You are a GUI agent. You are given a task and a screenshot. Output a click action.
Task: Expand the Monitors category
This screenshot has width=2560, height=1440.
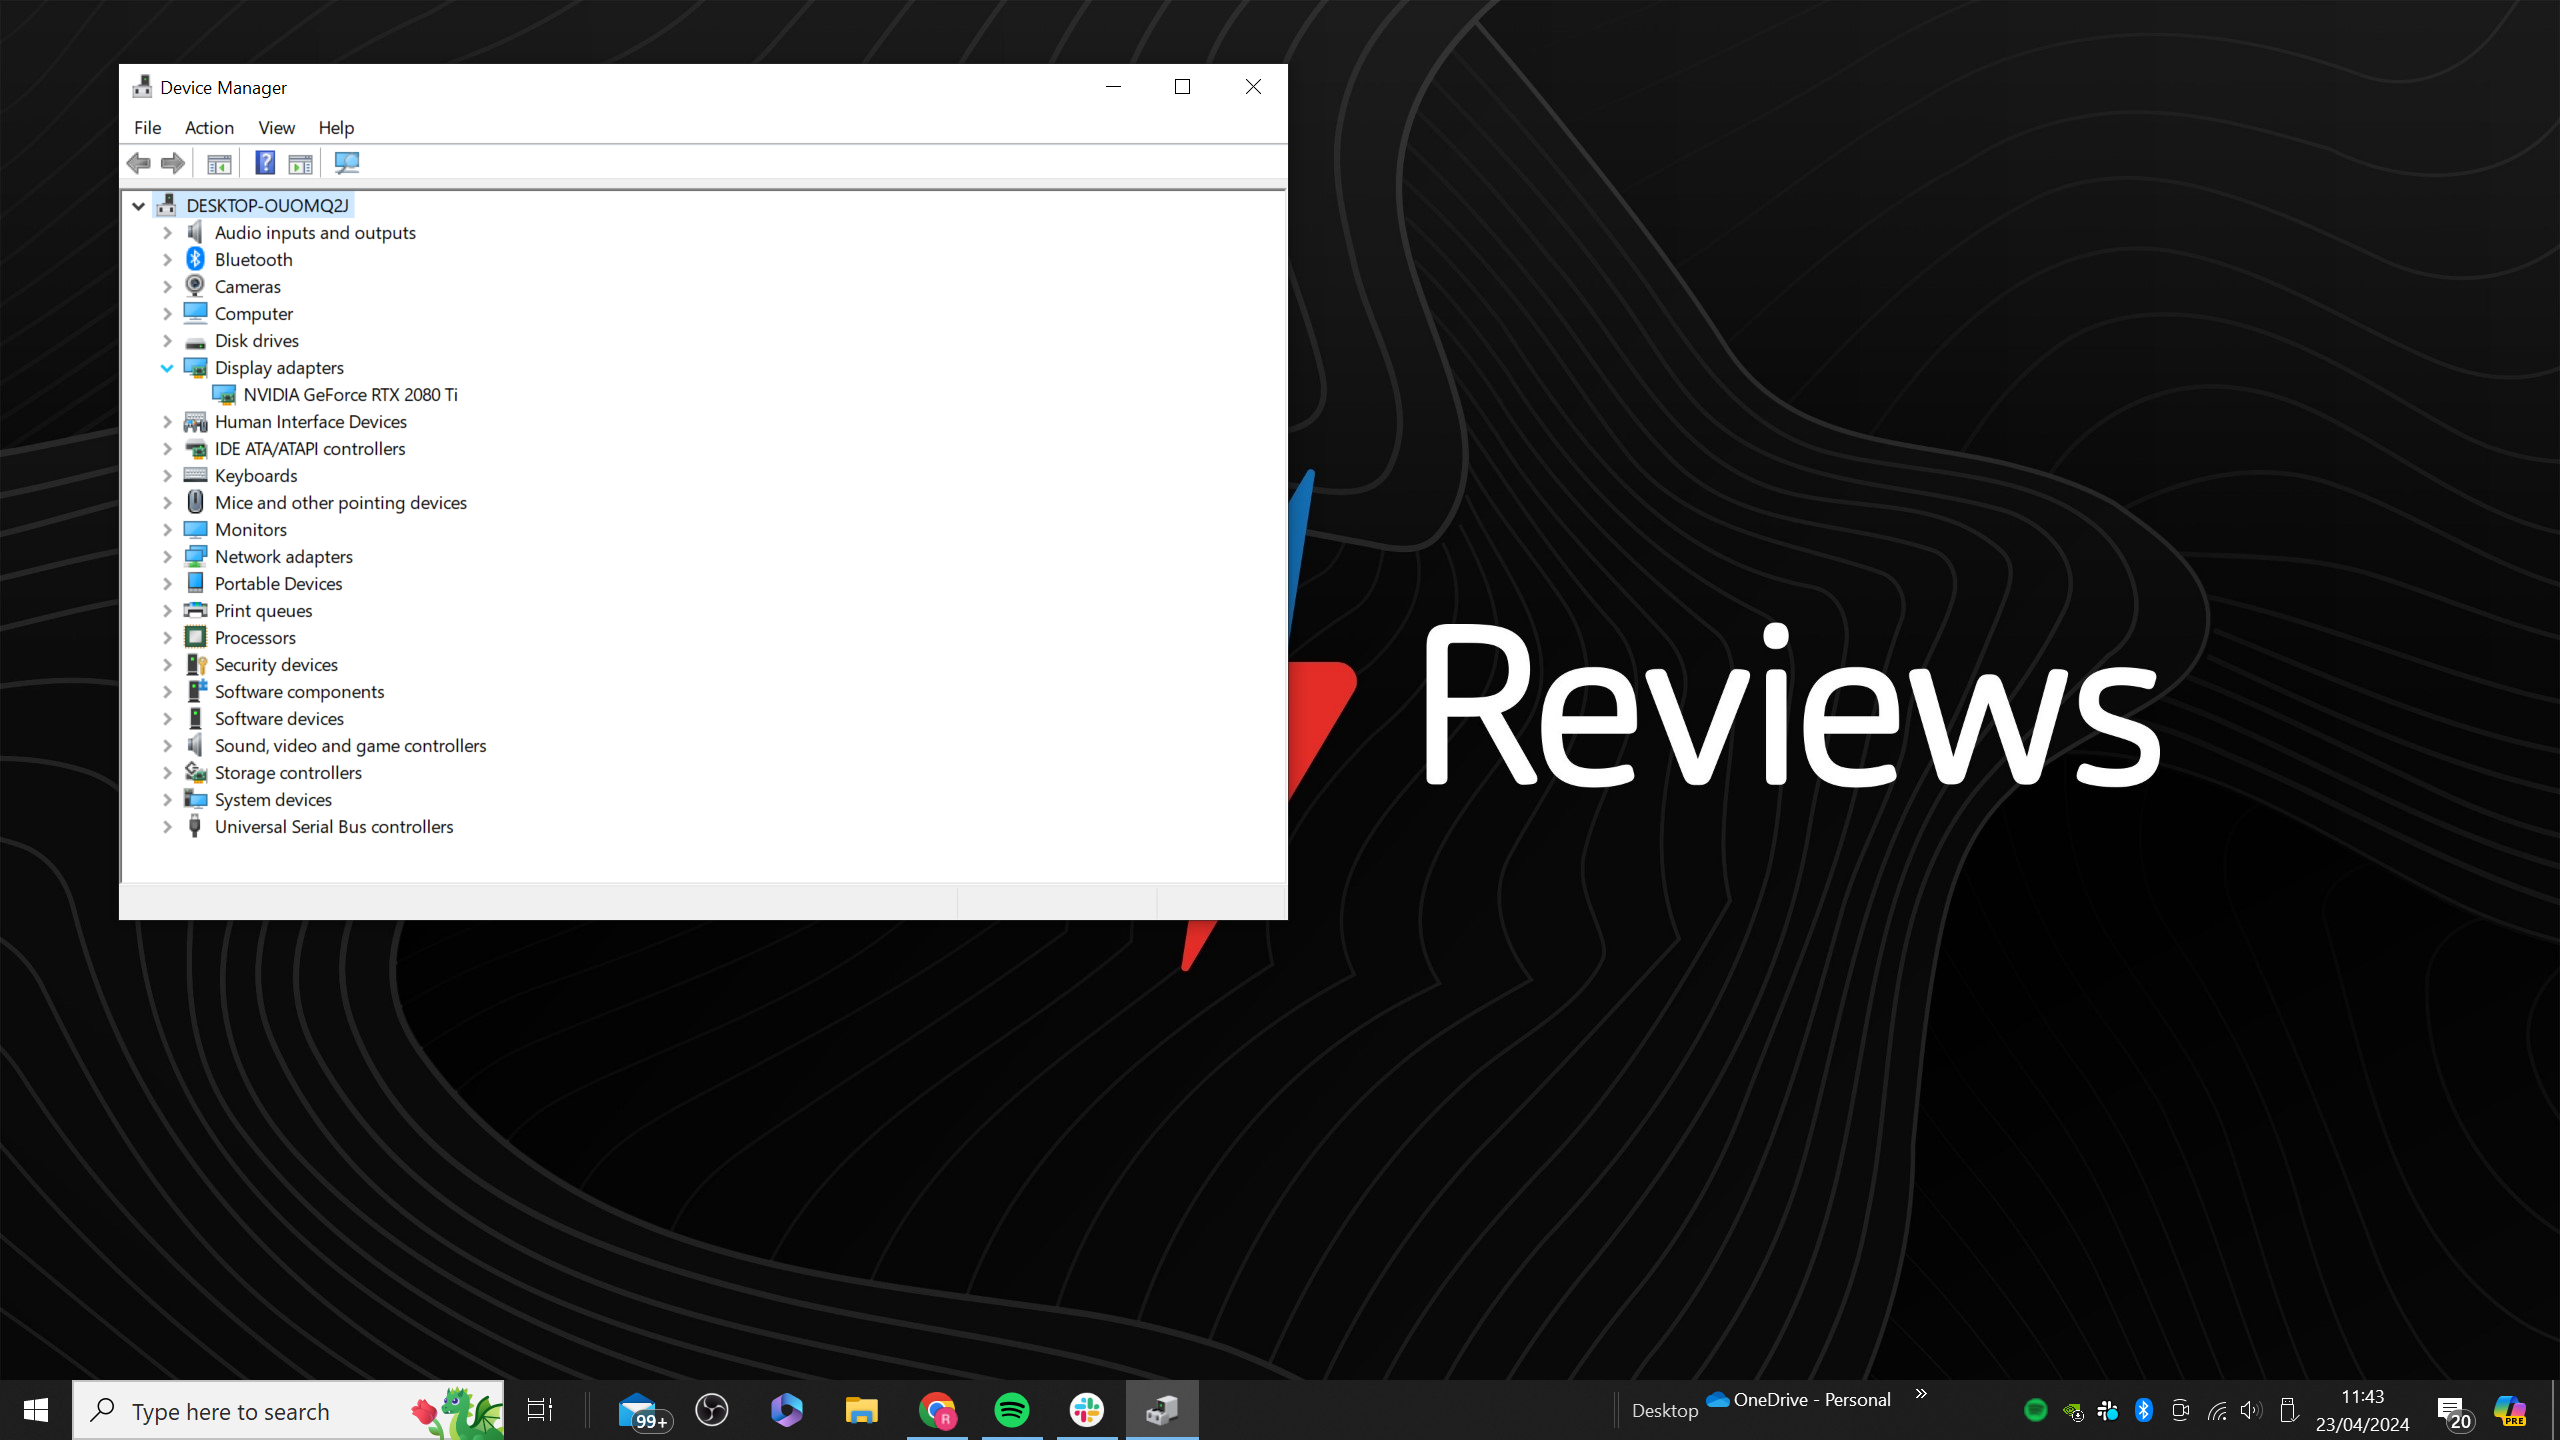click(x=167, y=530)
